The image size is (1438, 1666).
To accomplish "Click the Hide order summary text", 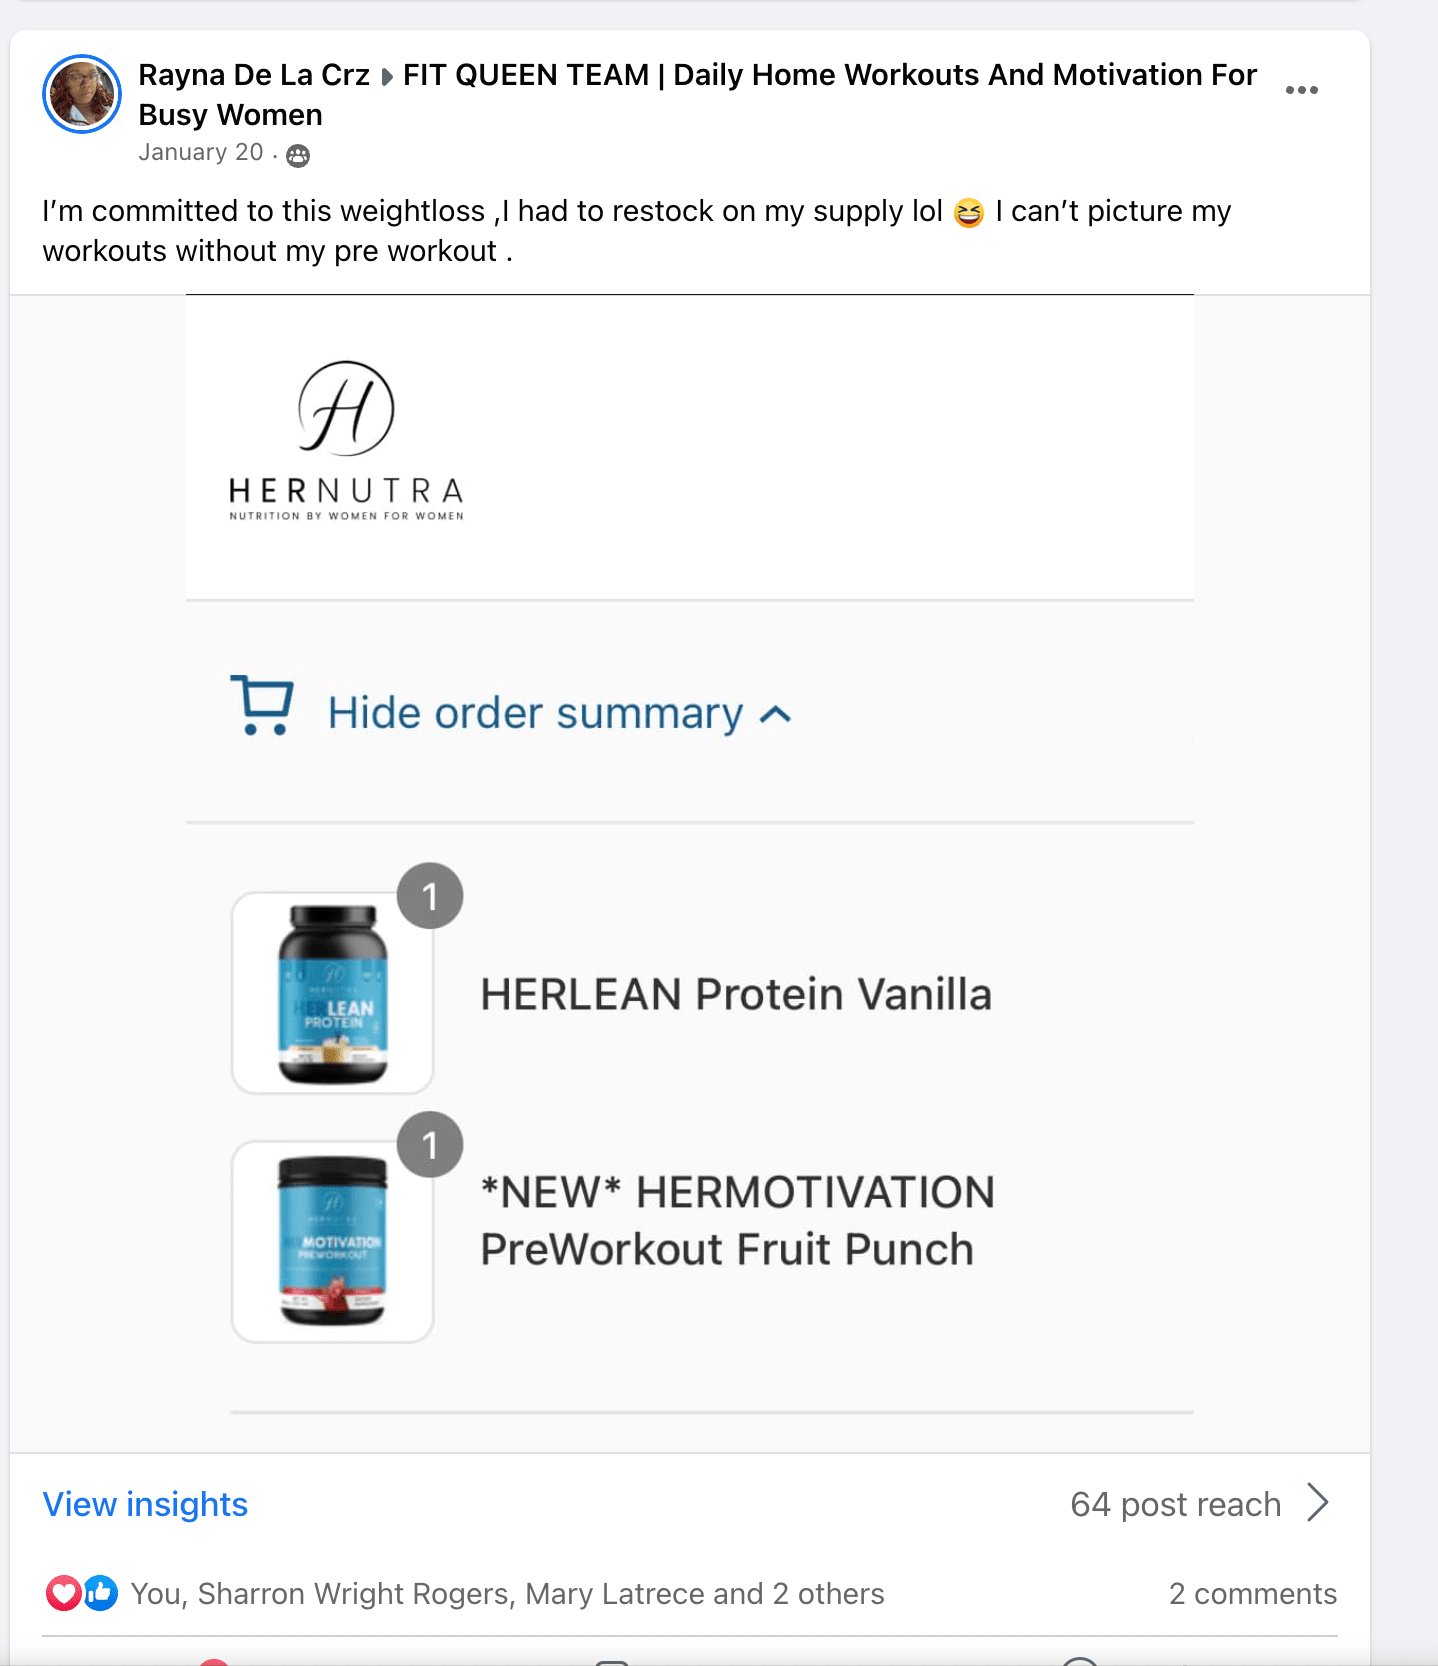I will (x=535, y=714).
